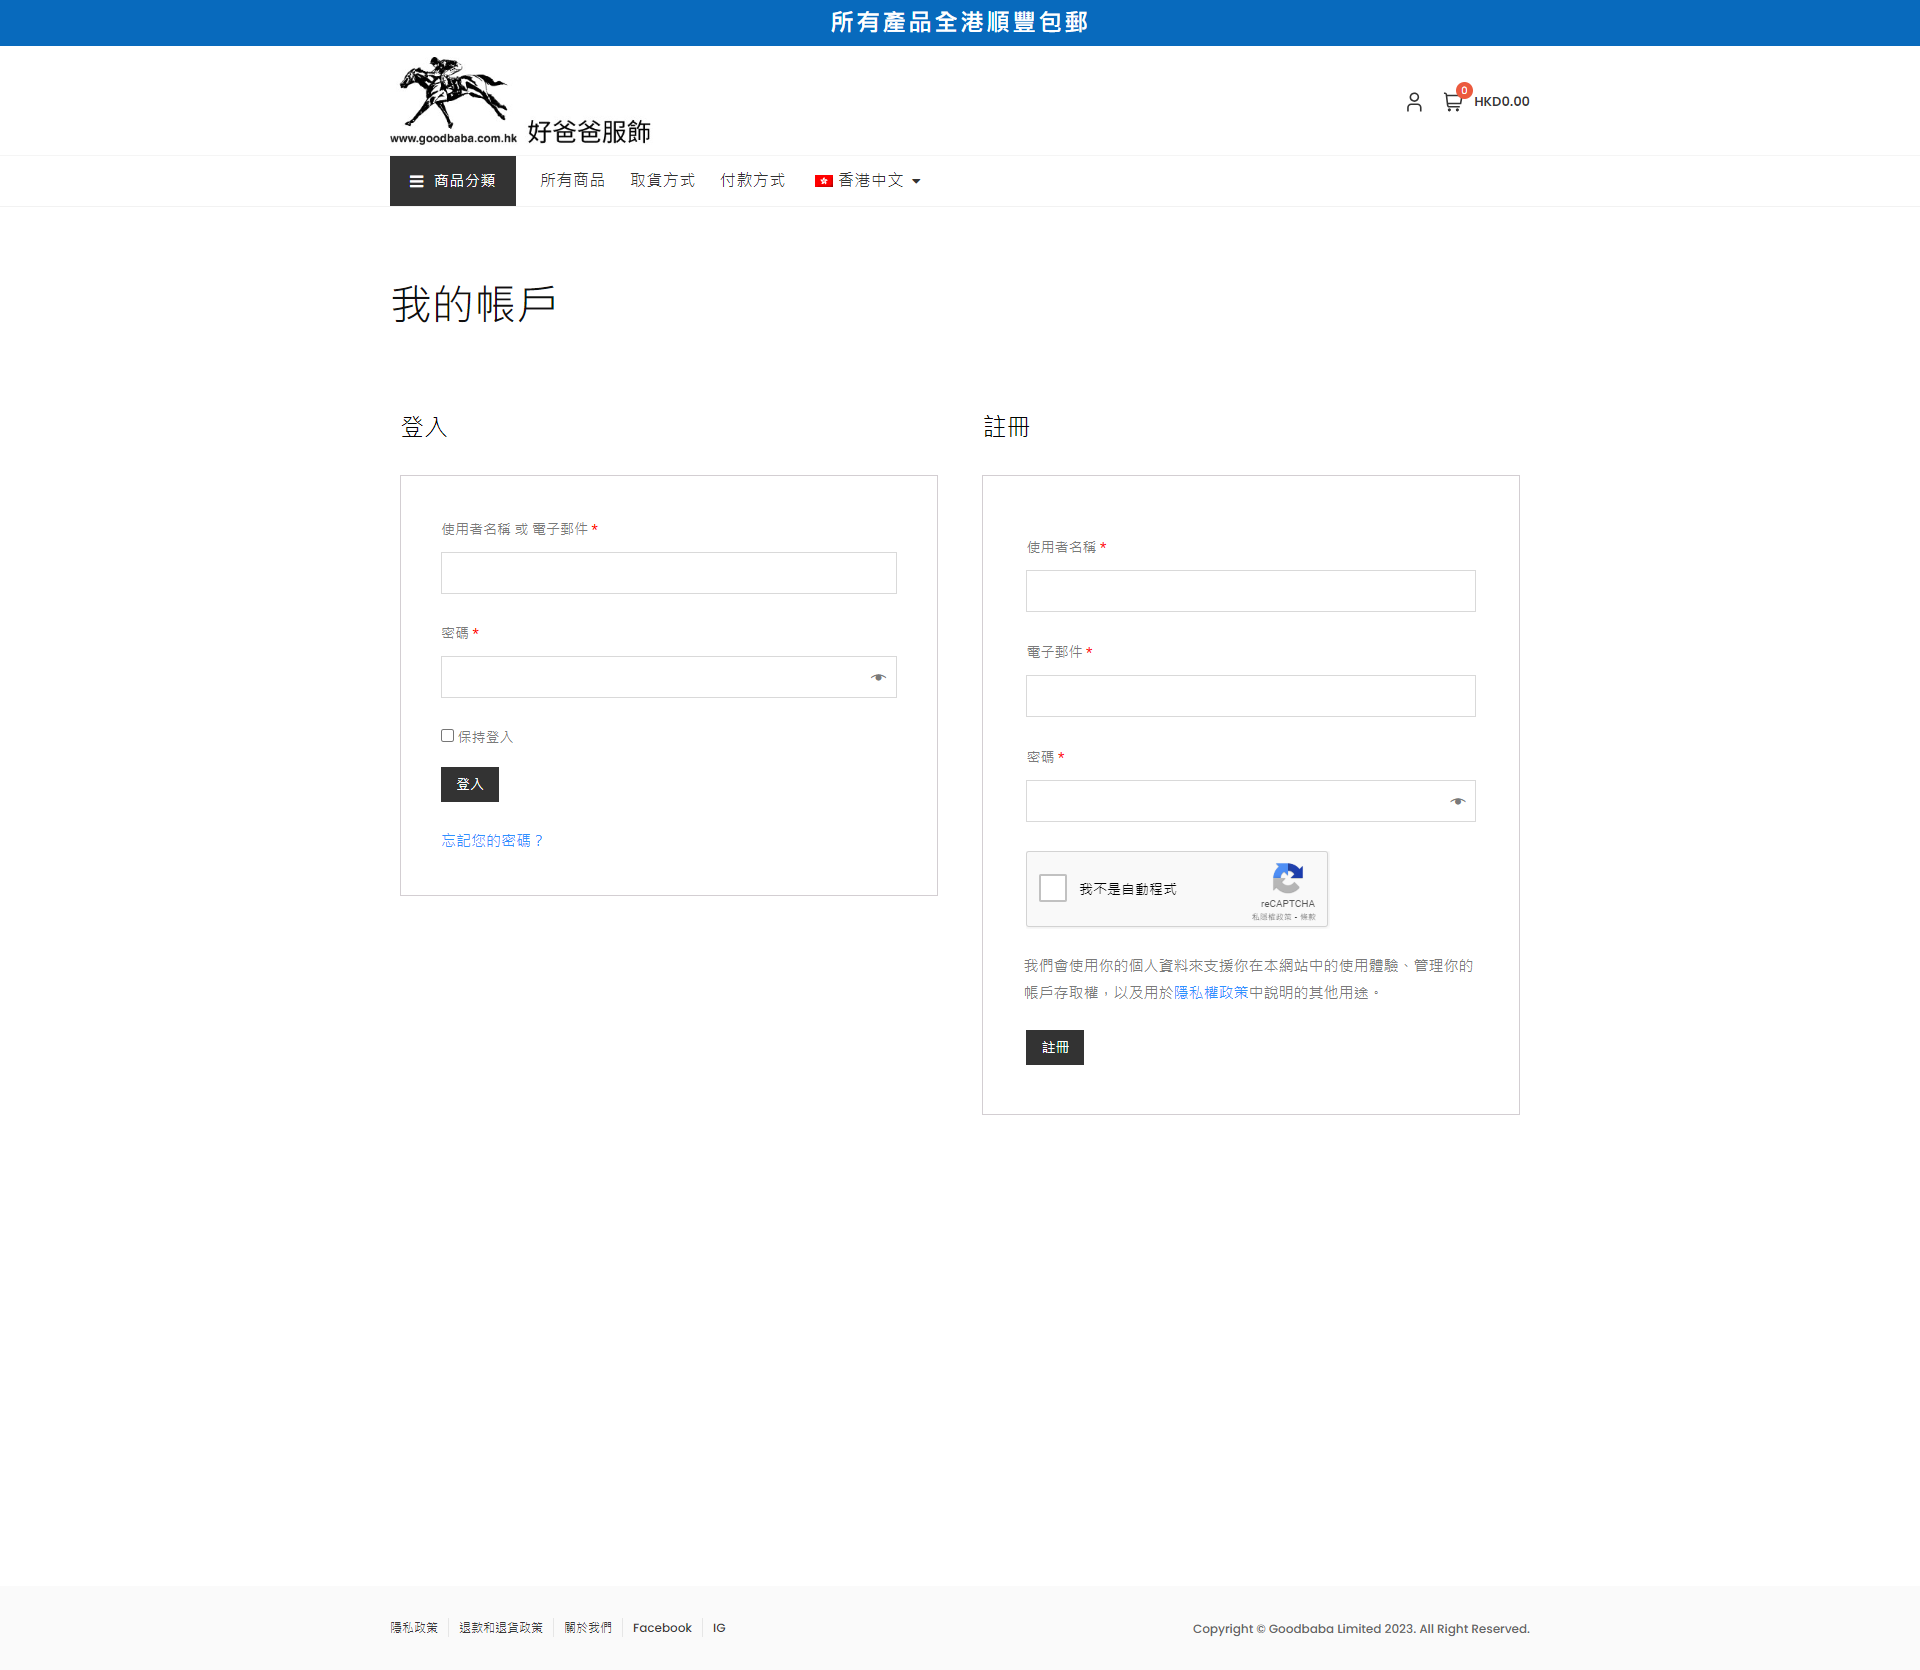Follow the 忘記您的密碼？ link

492,841
